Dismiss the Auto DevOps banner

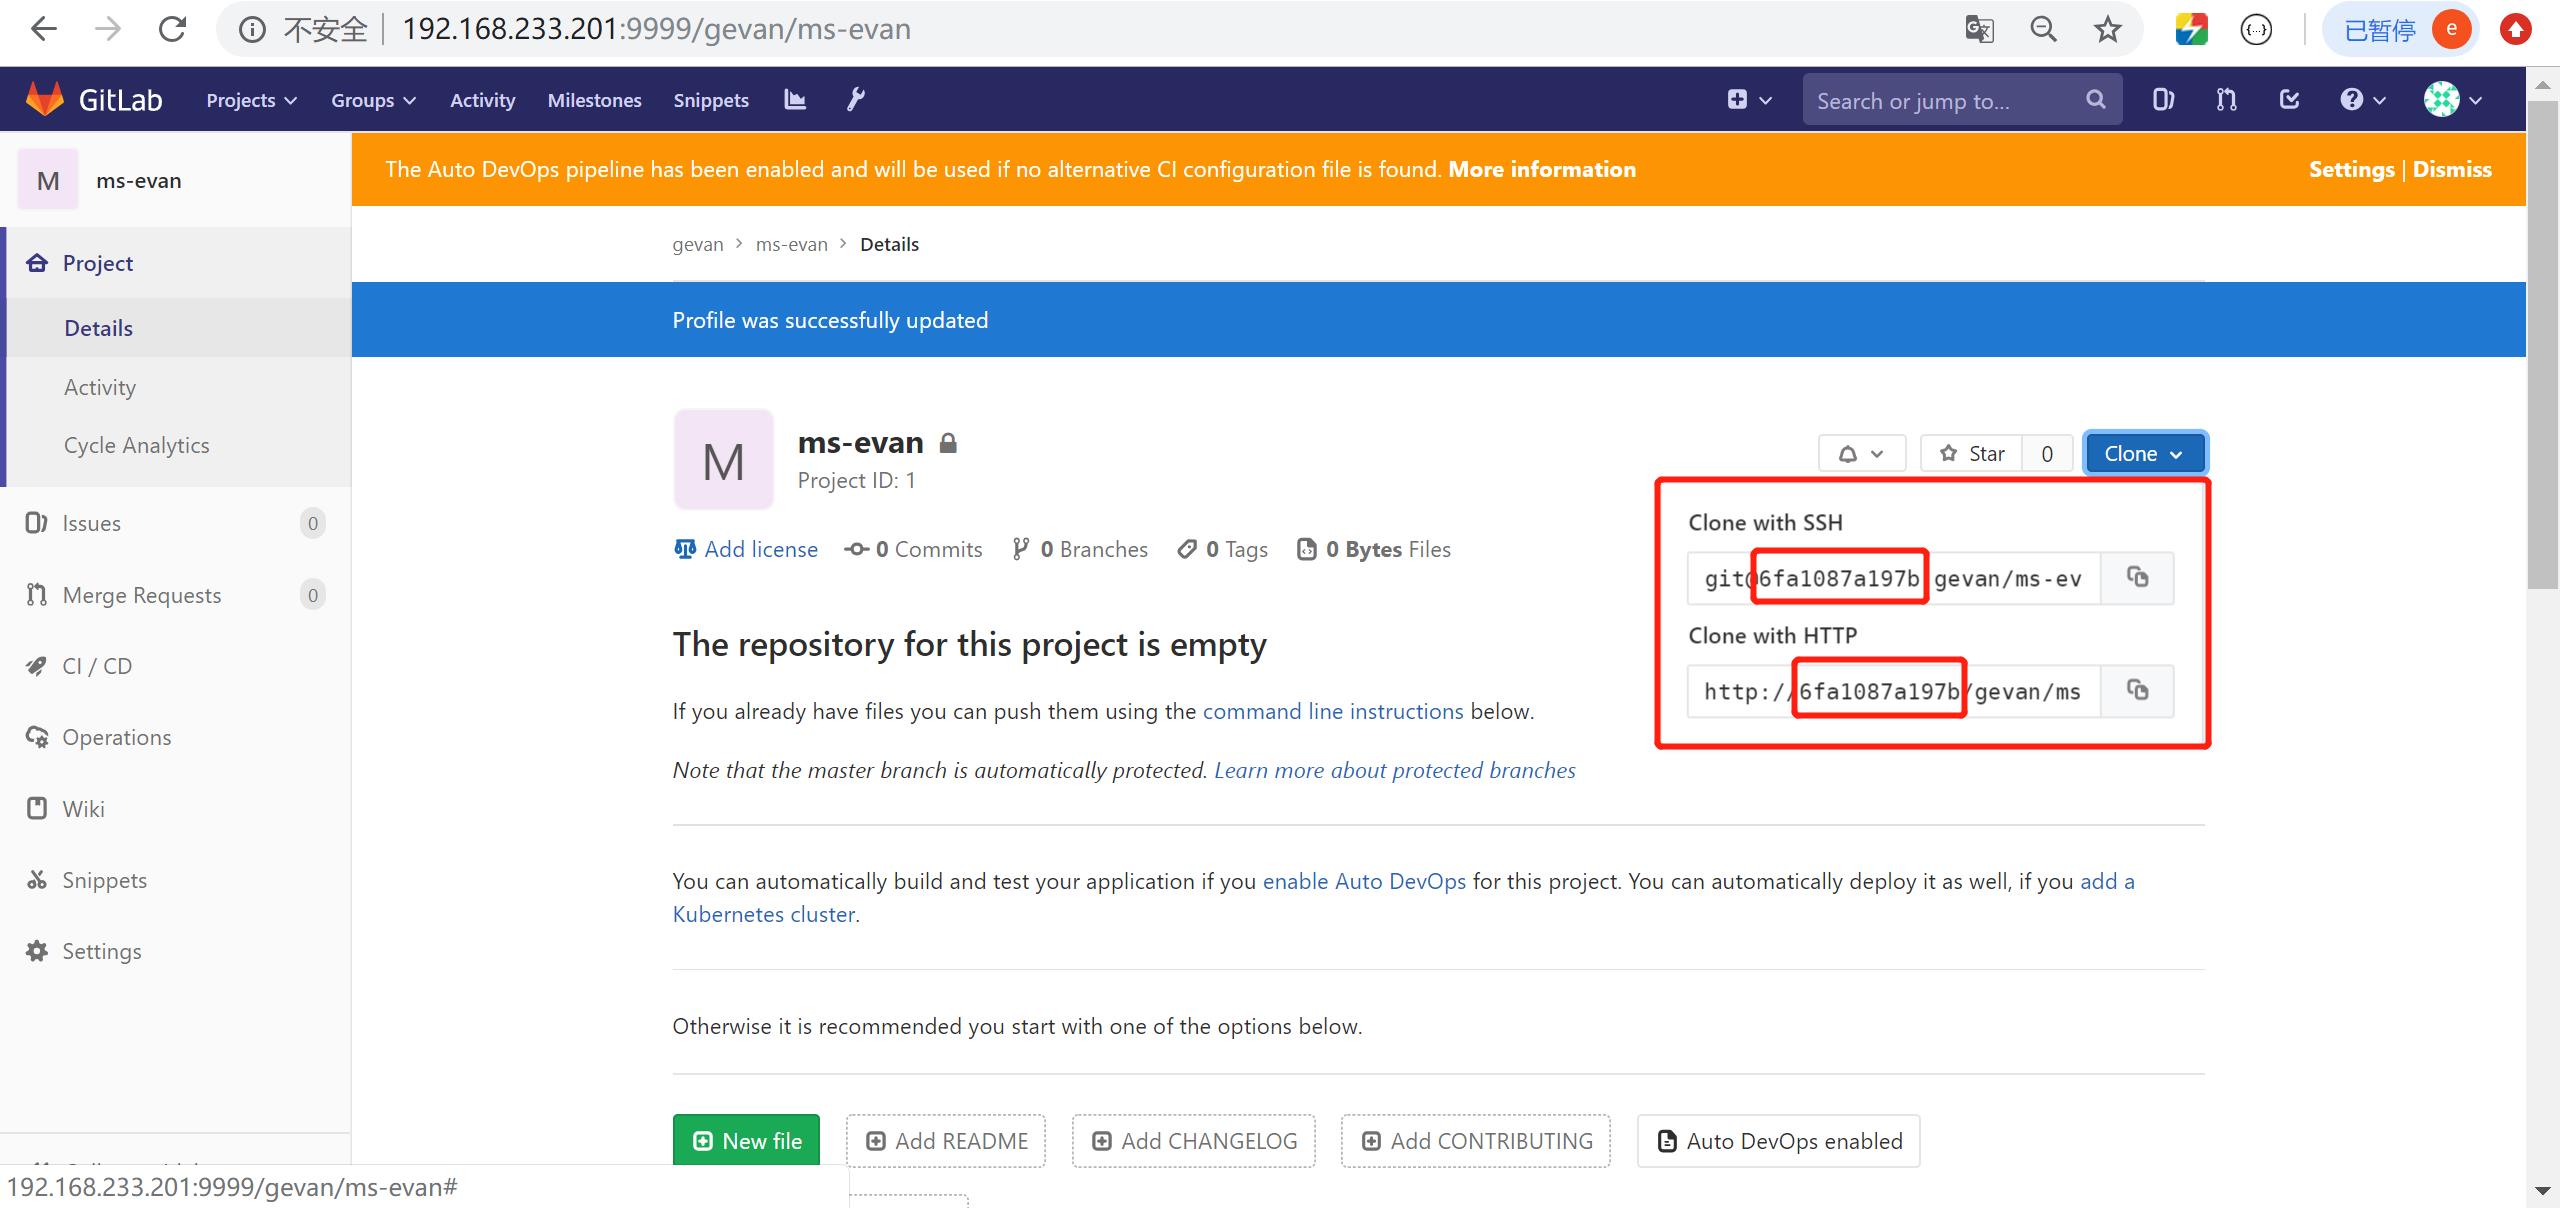click(x=2452, y=169)
